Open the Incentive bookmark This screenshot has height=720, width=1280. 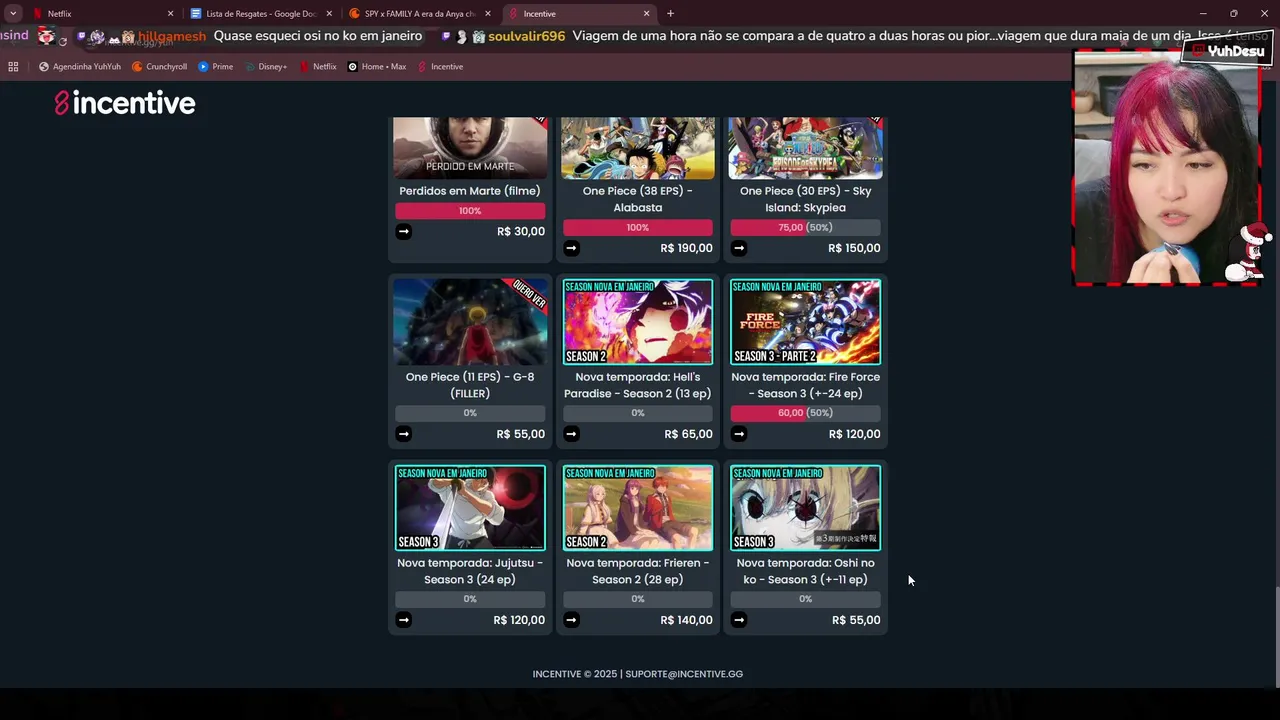pyautogui.click(x=440, y=66)
